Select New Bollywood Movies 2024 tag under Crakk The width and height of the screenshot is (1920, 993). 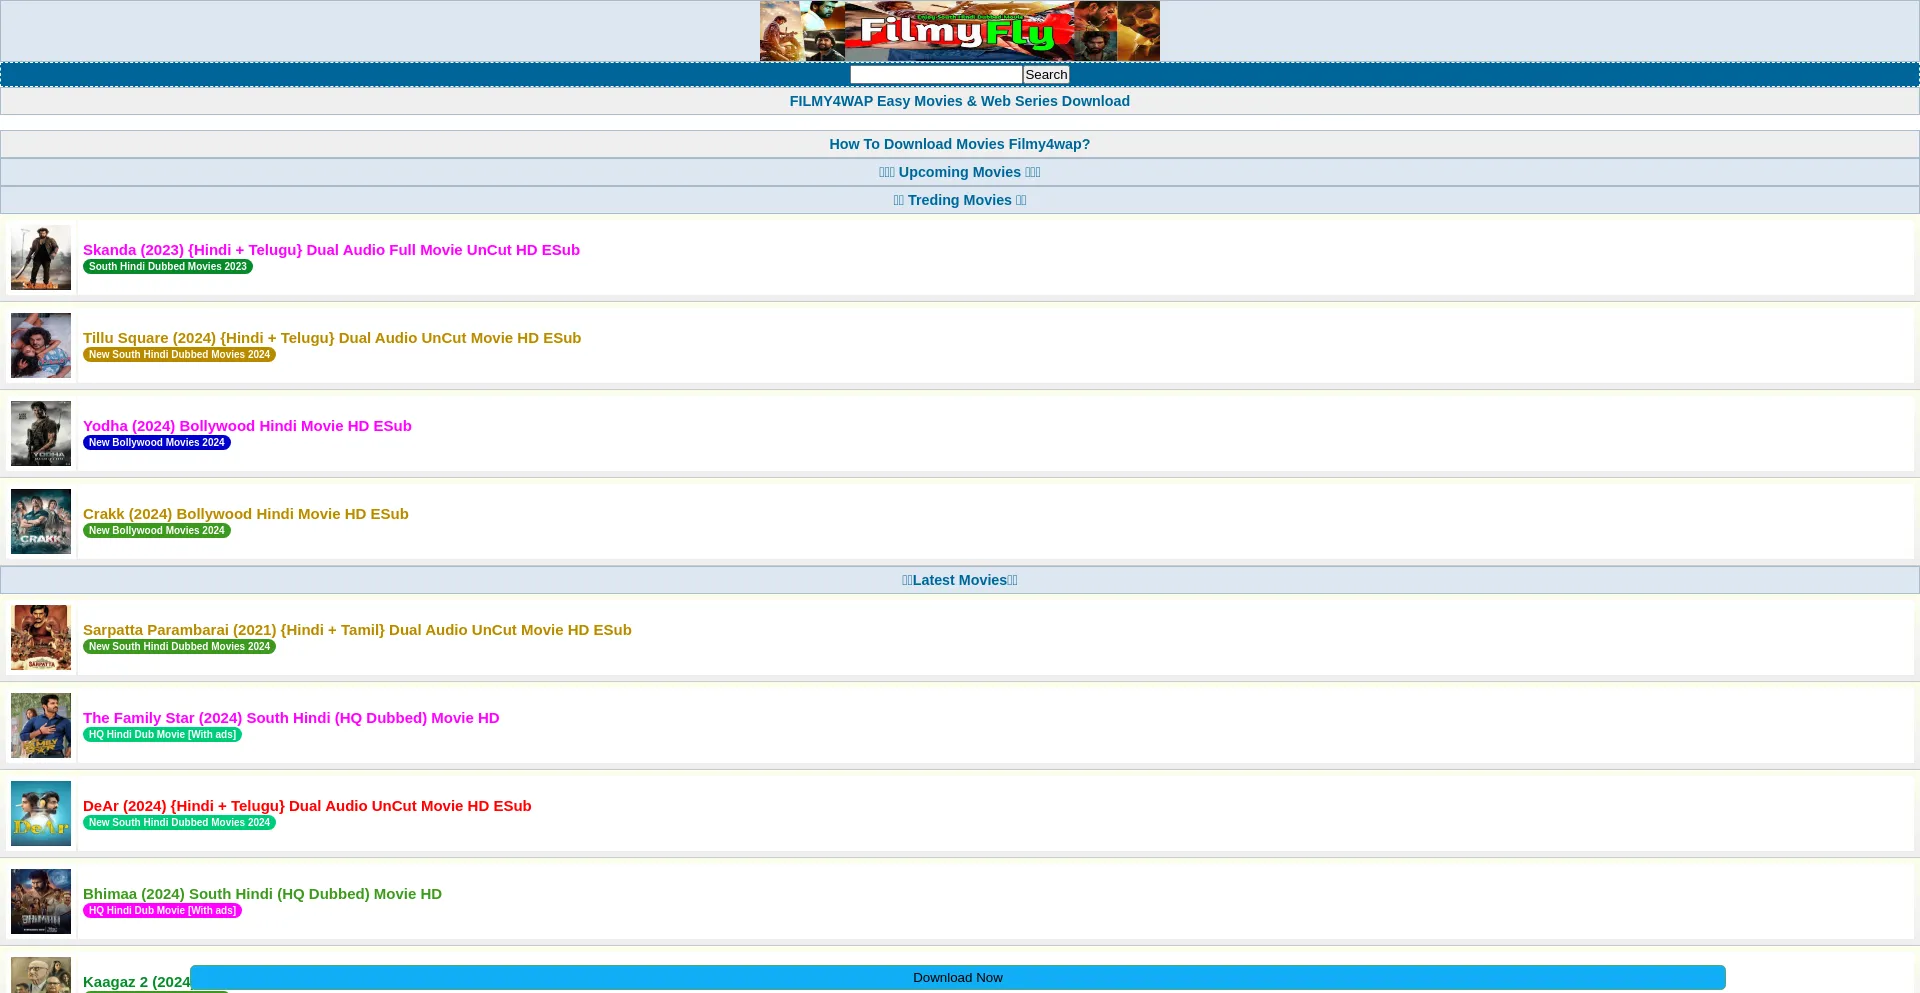point(157,531)
